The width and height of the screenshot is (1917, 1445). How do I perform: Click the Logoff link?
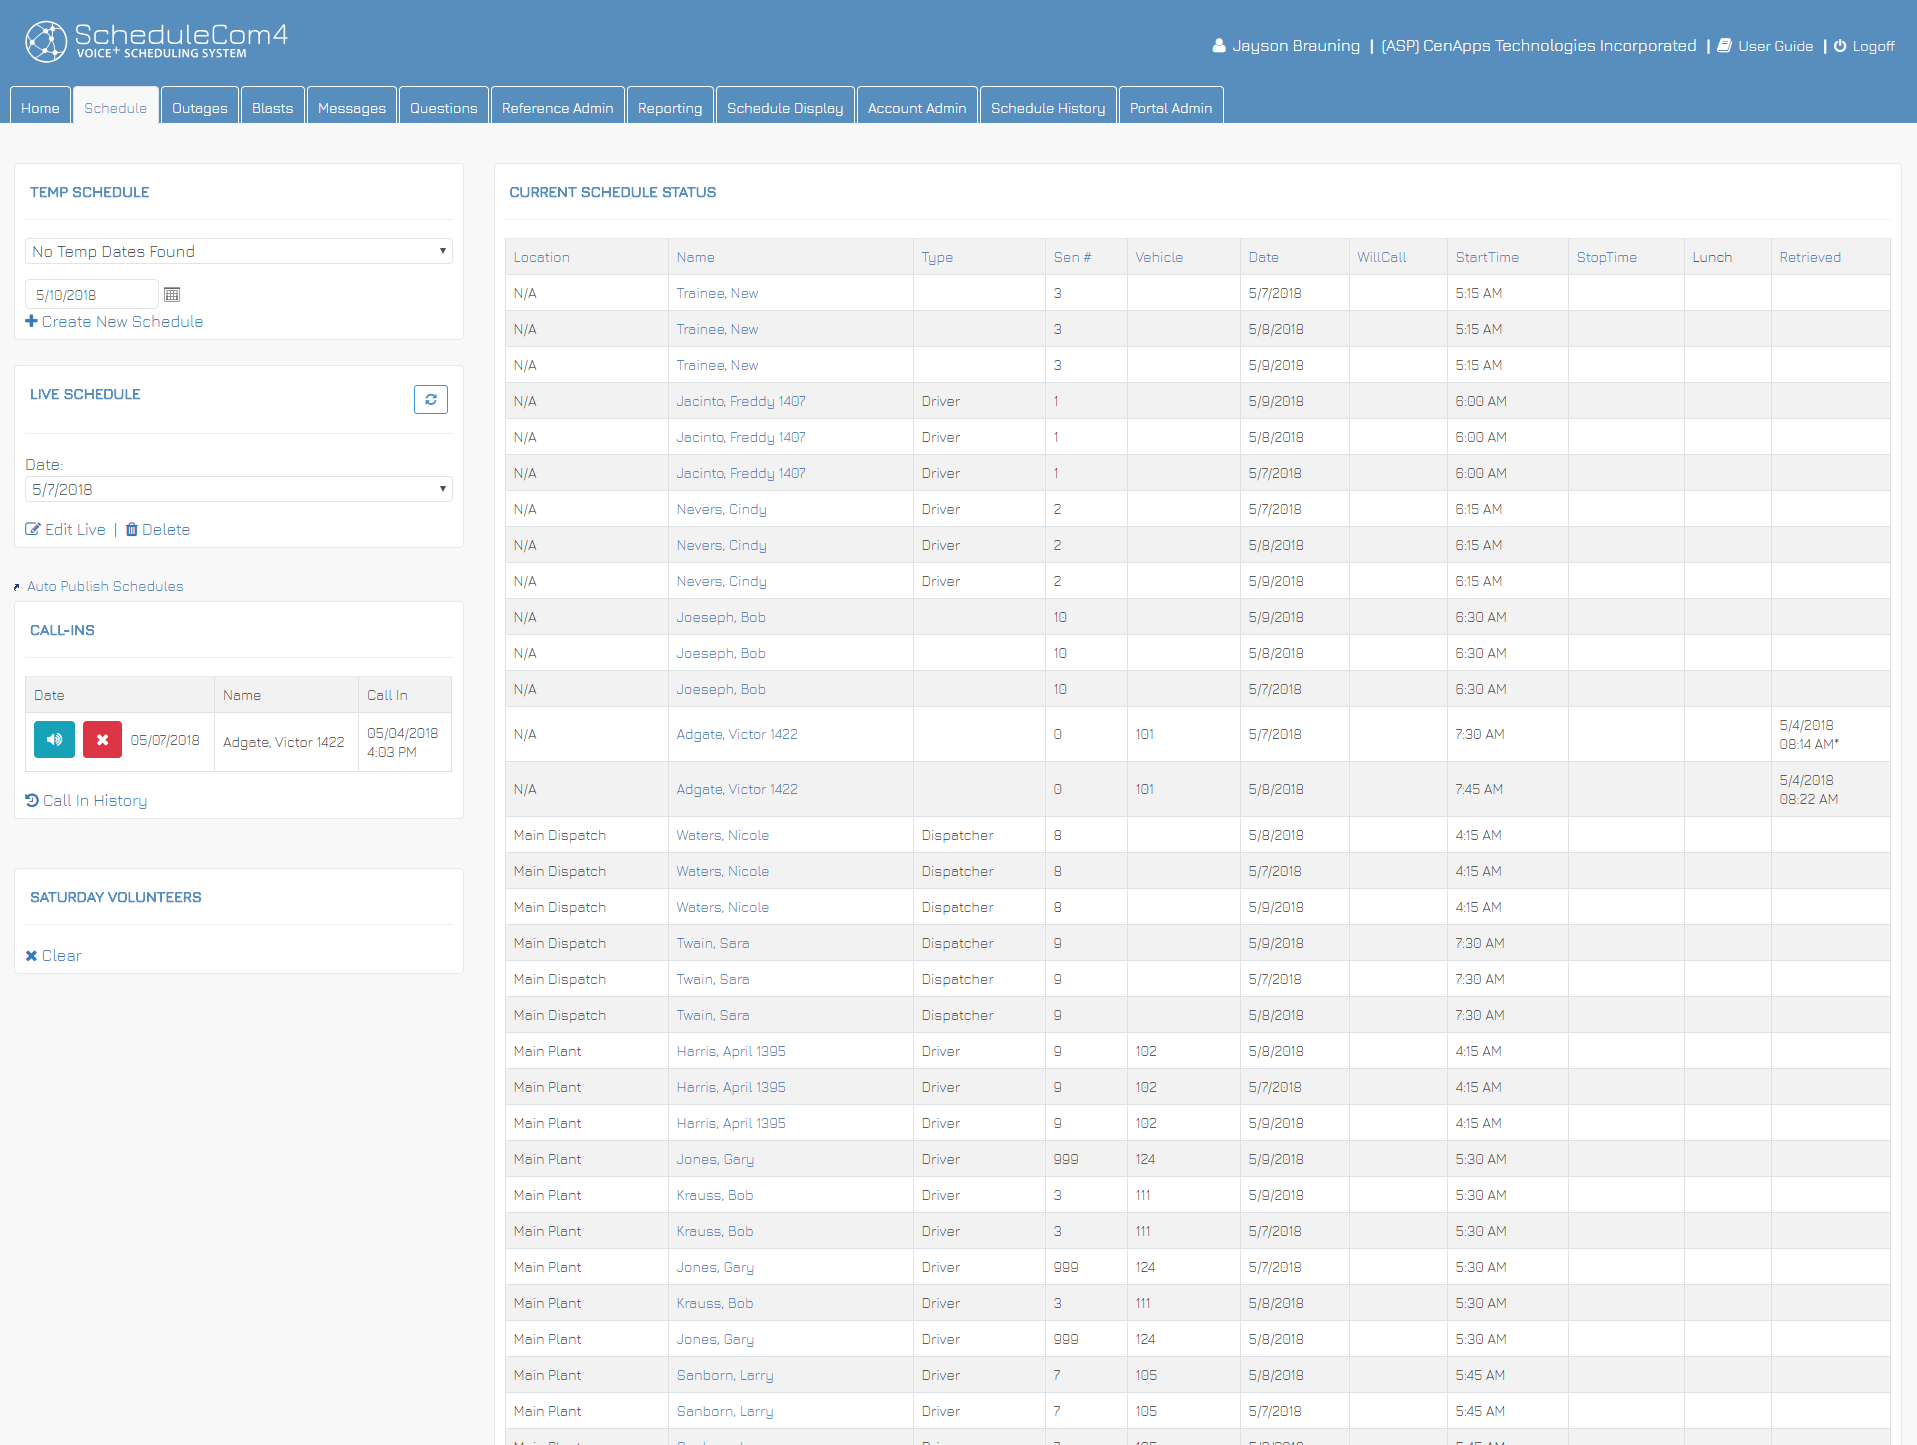tap(1873, 46)
